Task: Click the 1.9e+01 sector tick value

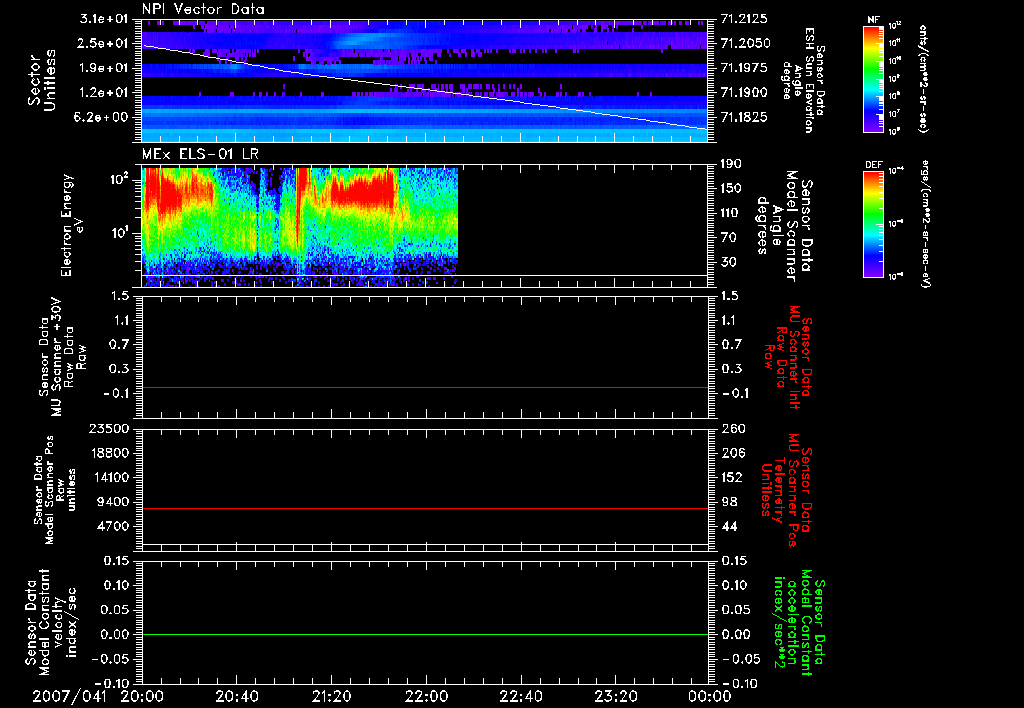Action: coord(104,68)
